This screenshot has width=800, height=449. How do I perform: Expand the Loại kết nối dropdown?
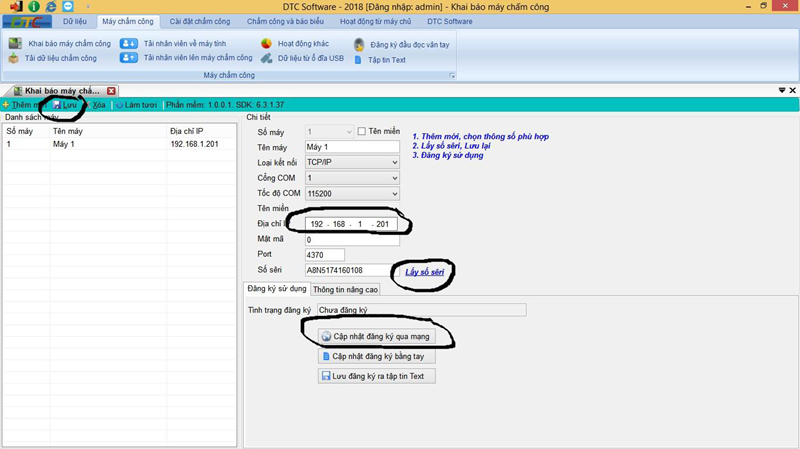(x=394, y=162)
